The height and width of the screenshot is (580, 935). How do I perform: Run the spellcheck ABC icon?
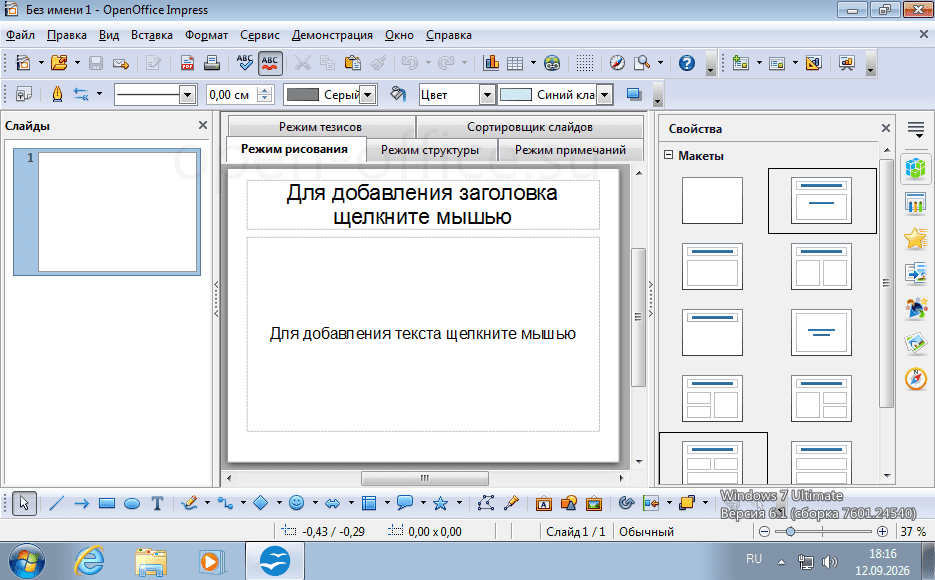point(244,63)
